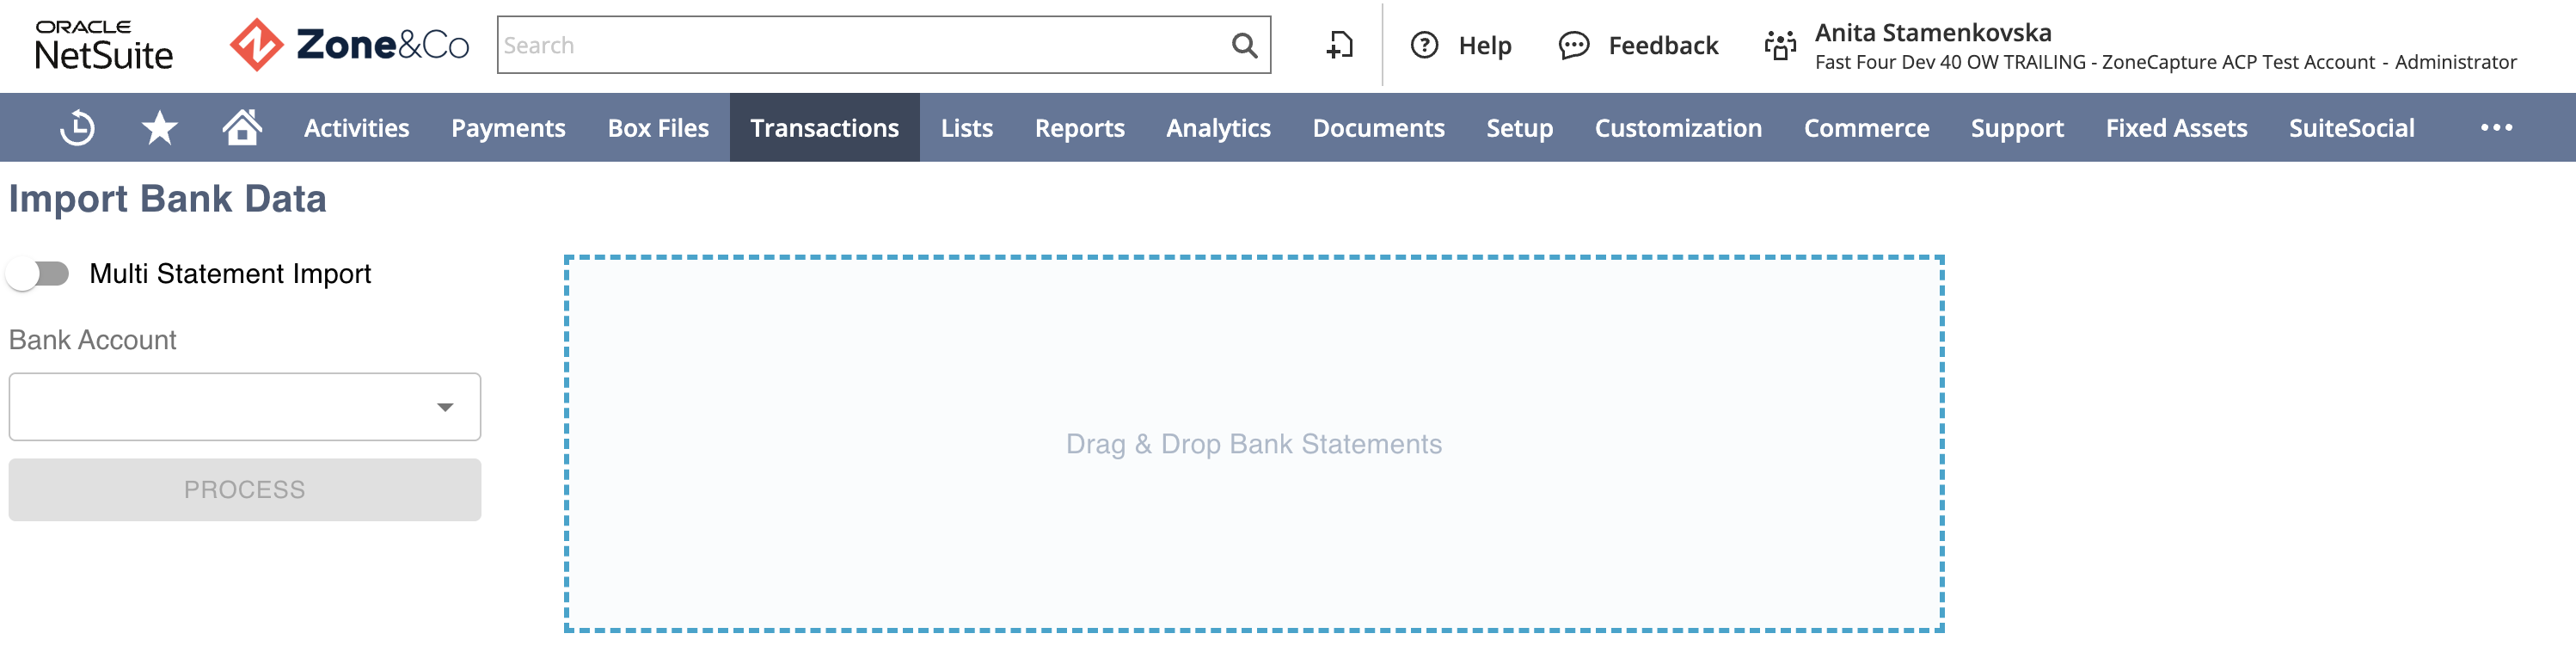Screen dimensions: 2576x652
Task: Open the Customization menu
Action: pyautogui.click(x=1678, y=128)
